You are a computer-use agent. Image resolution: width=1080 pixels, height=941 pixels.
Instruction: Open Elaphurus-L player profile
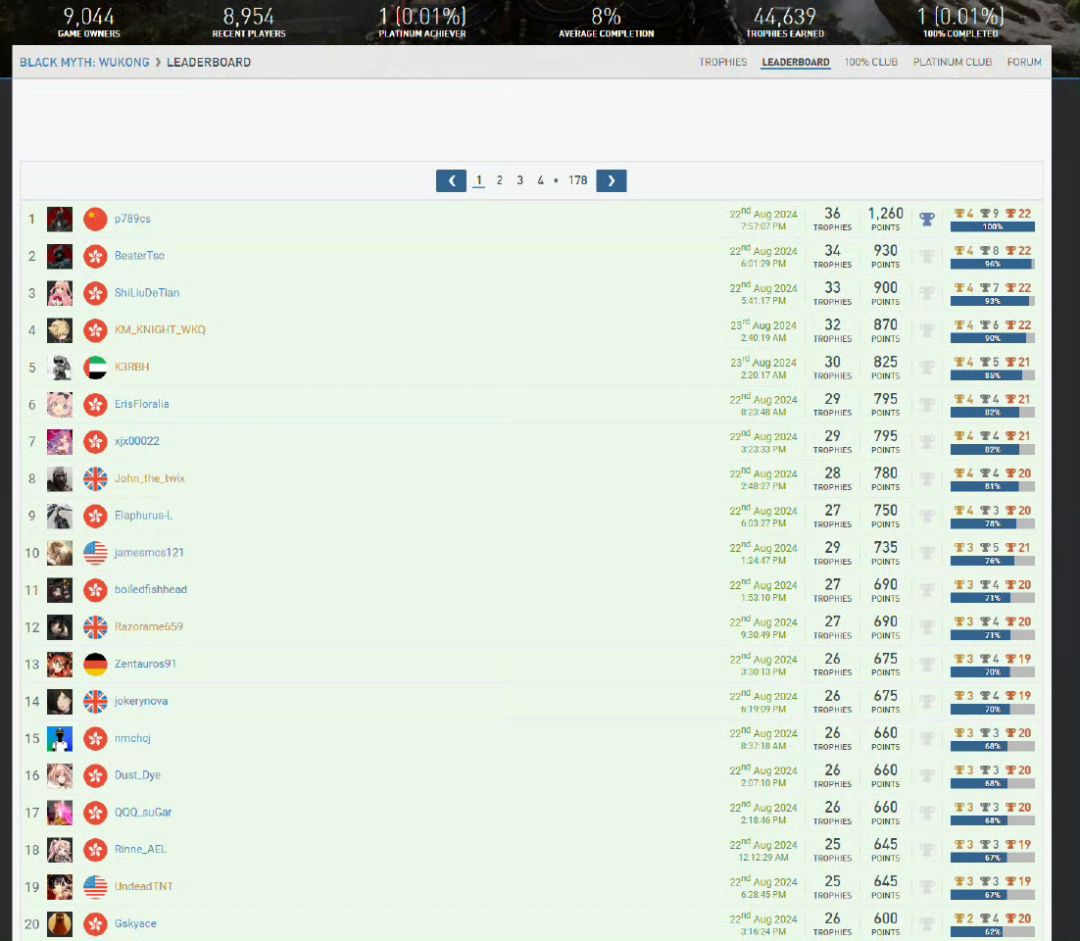(143, 515)
